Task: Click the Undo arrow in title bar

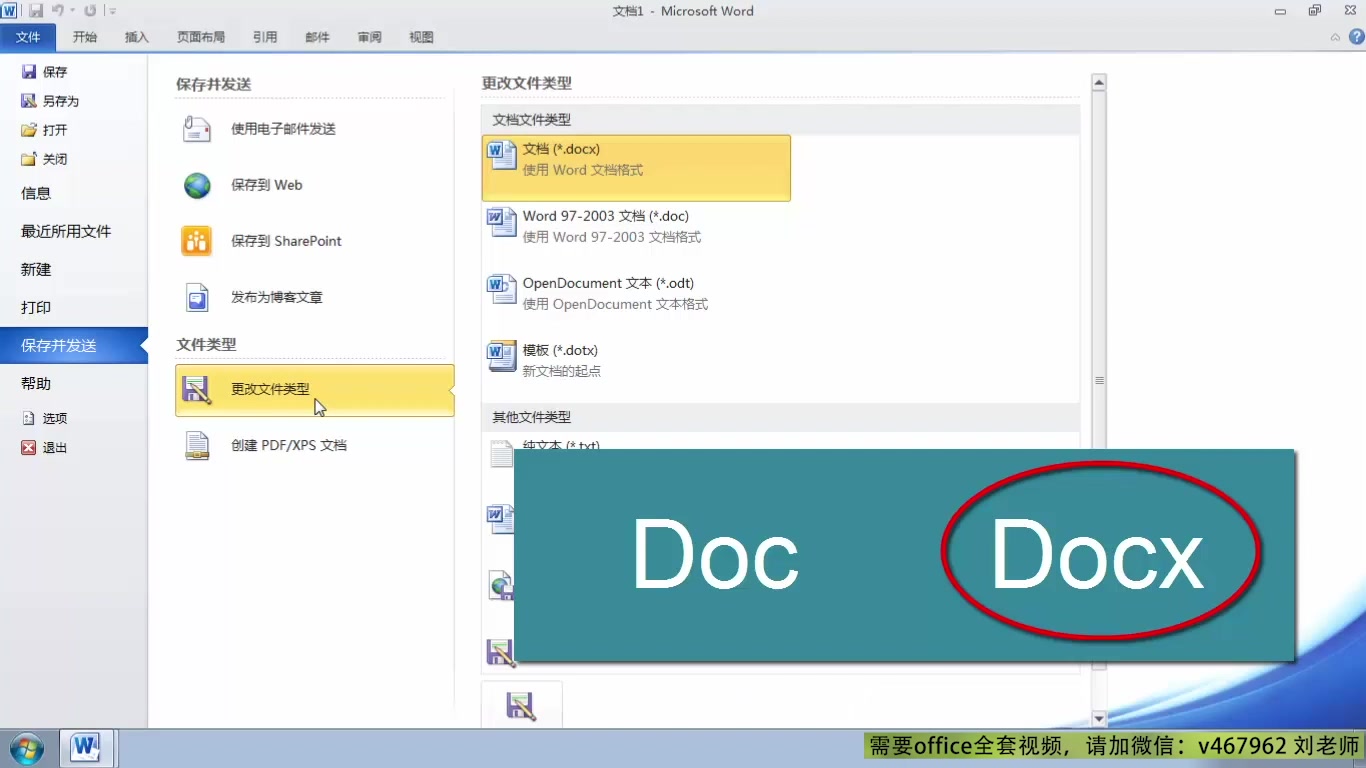Action: point(57,11)
